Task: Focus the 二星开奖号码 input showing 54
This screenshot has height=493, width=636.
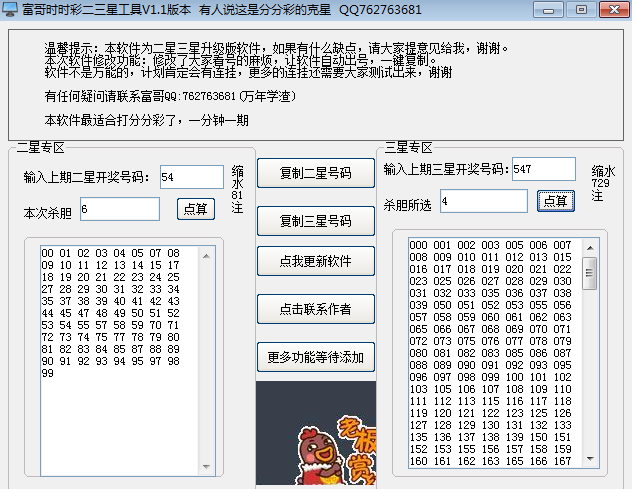Action: 191,177
